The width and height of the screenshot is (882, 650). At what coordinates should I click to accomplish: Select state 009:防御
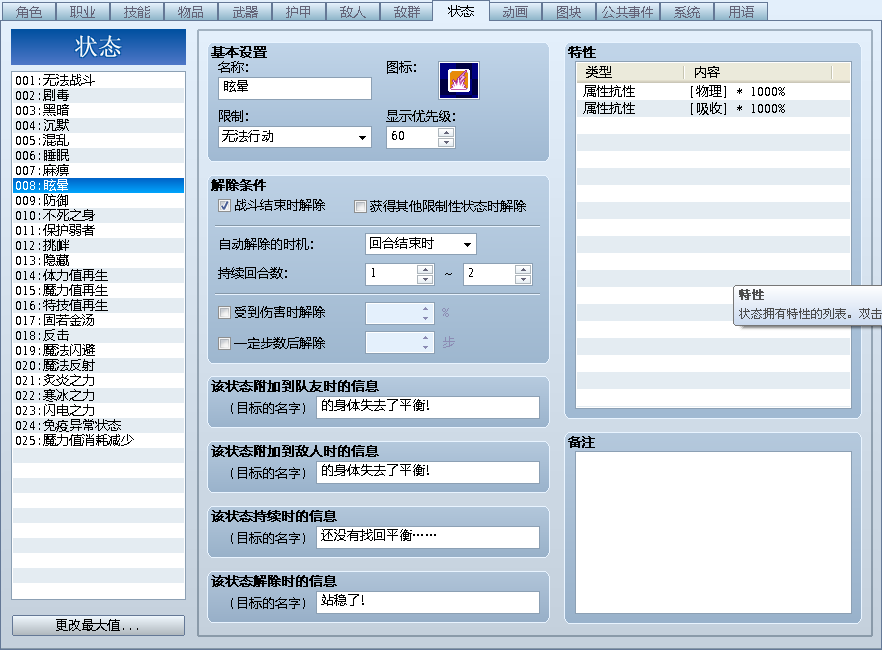point(98,201)
